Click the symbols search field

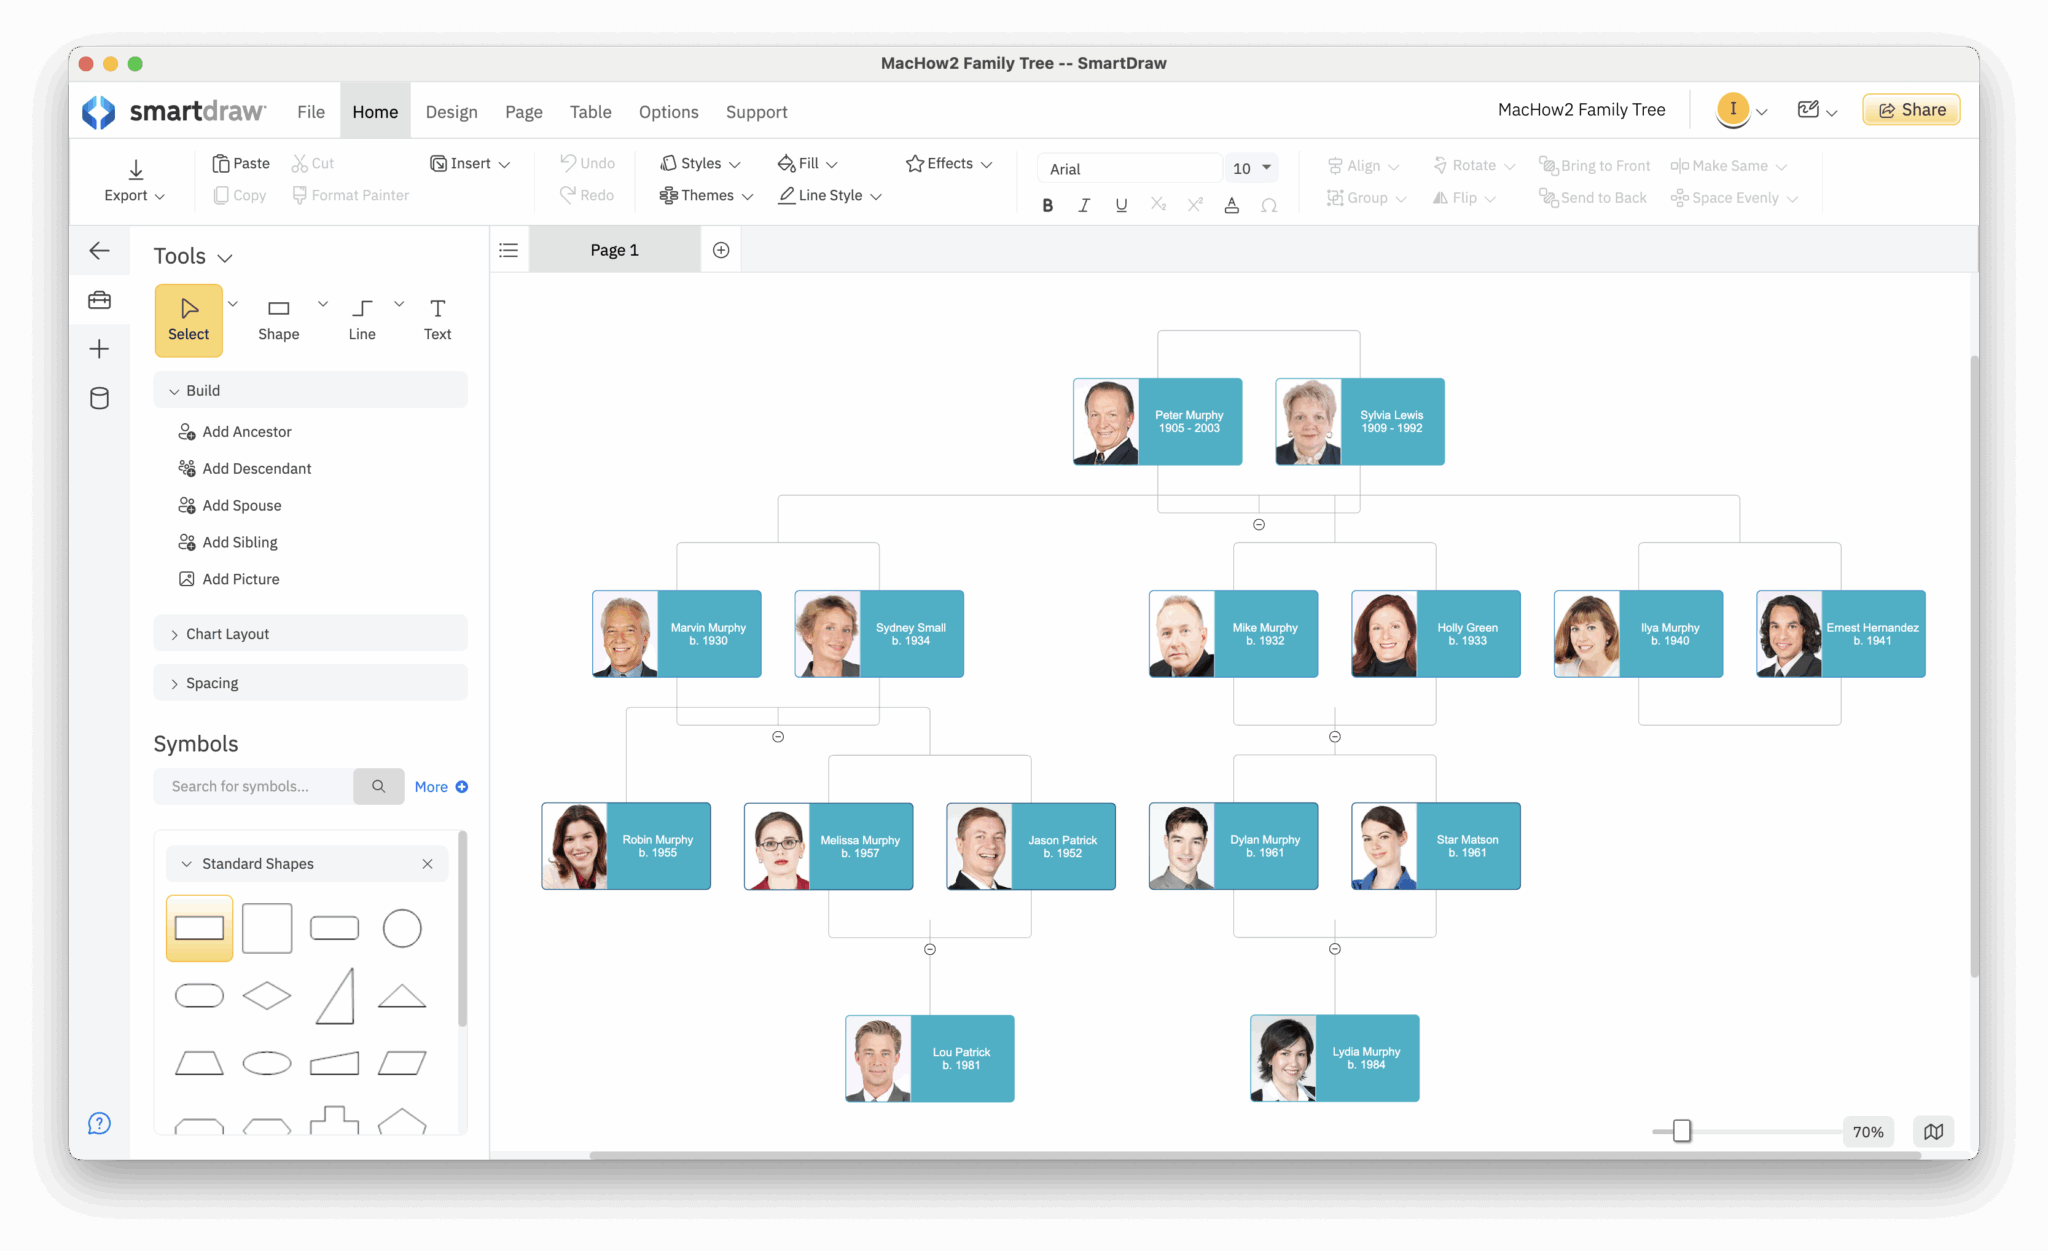tap(252, 786)
